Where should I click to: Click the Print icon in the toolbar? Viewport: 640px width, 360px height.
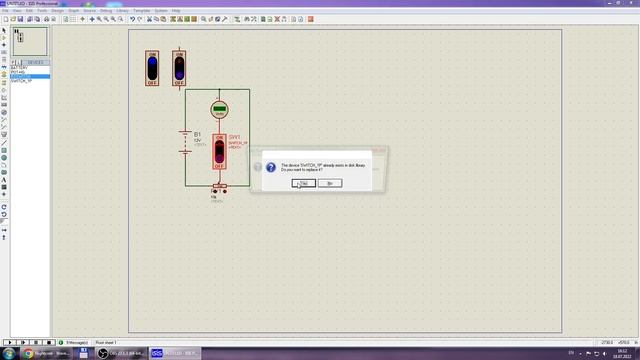(x=46, y=19)
